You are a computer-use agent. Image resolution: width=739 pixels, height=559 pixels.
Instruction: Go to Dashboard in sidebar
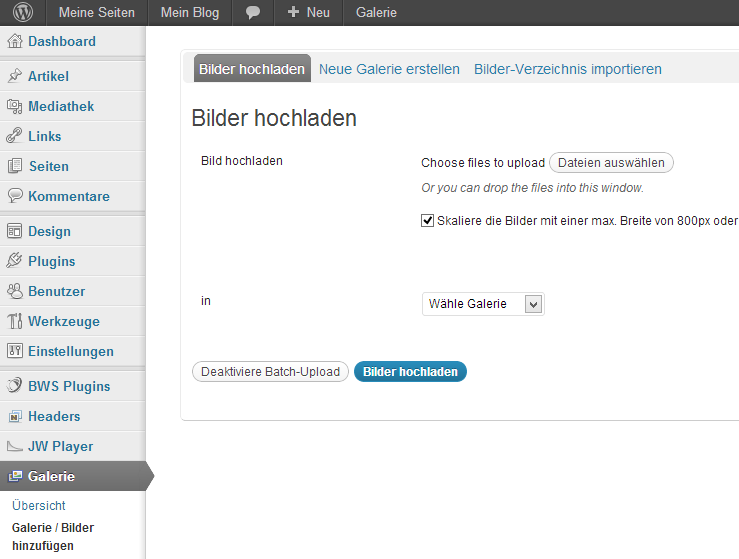coord(62,41)
